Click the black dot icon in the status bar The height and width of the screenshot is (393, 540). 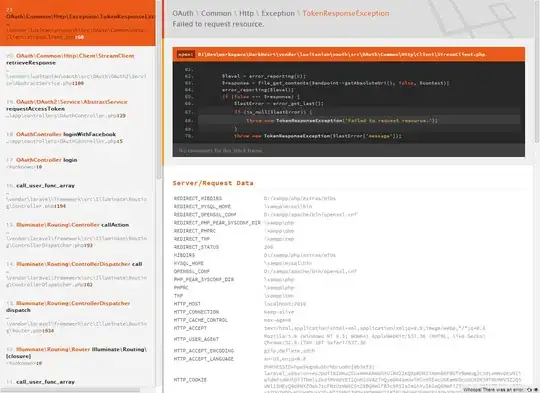[536, 390]
